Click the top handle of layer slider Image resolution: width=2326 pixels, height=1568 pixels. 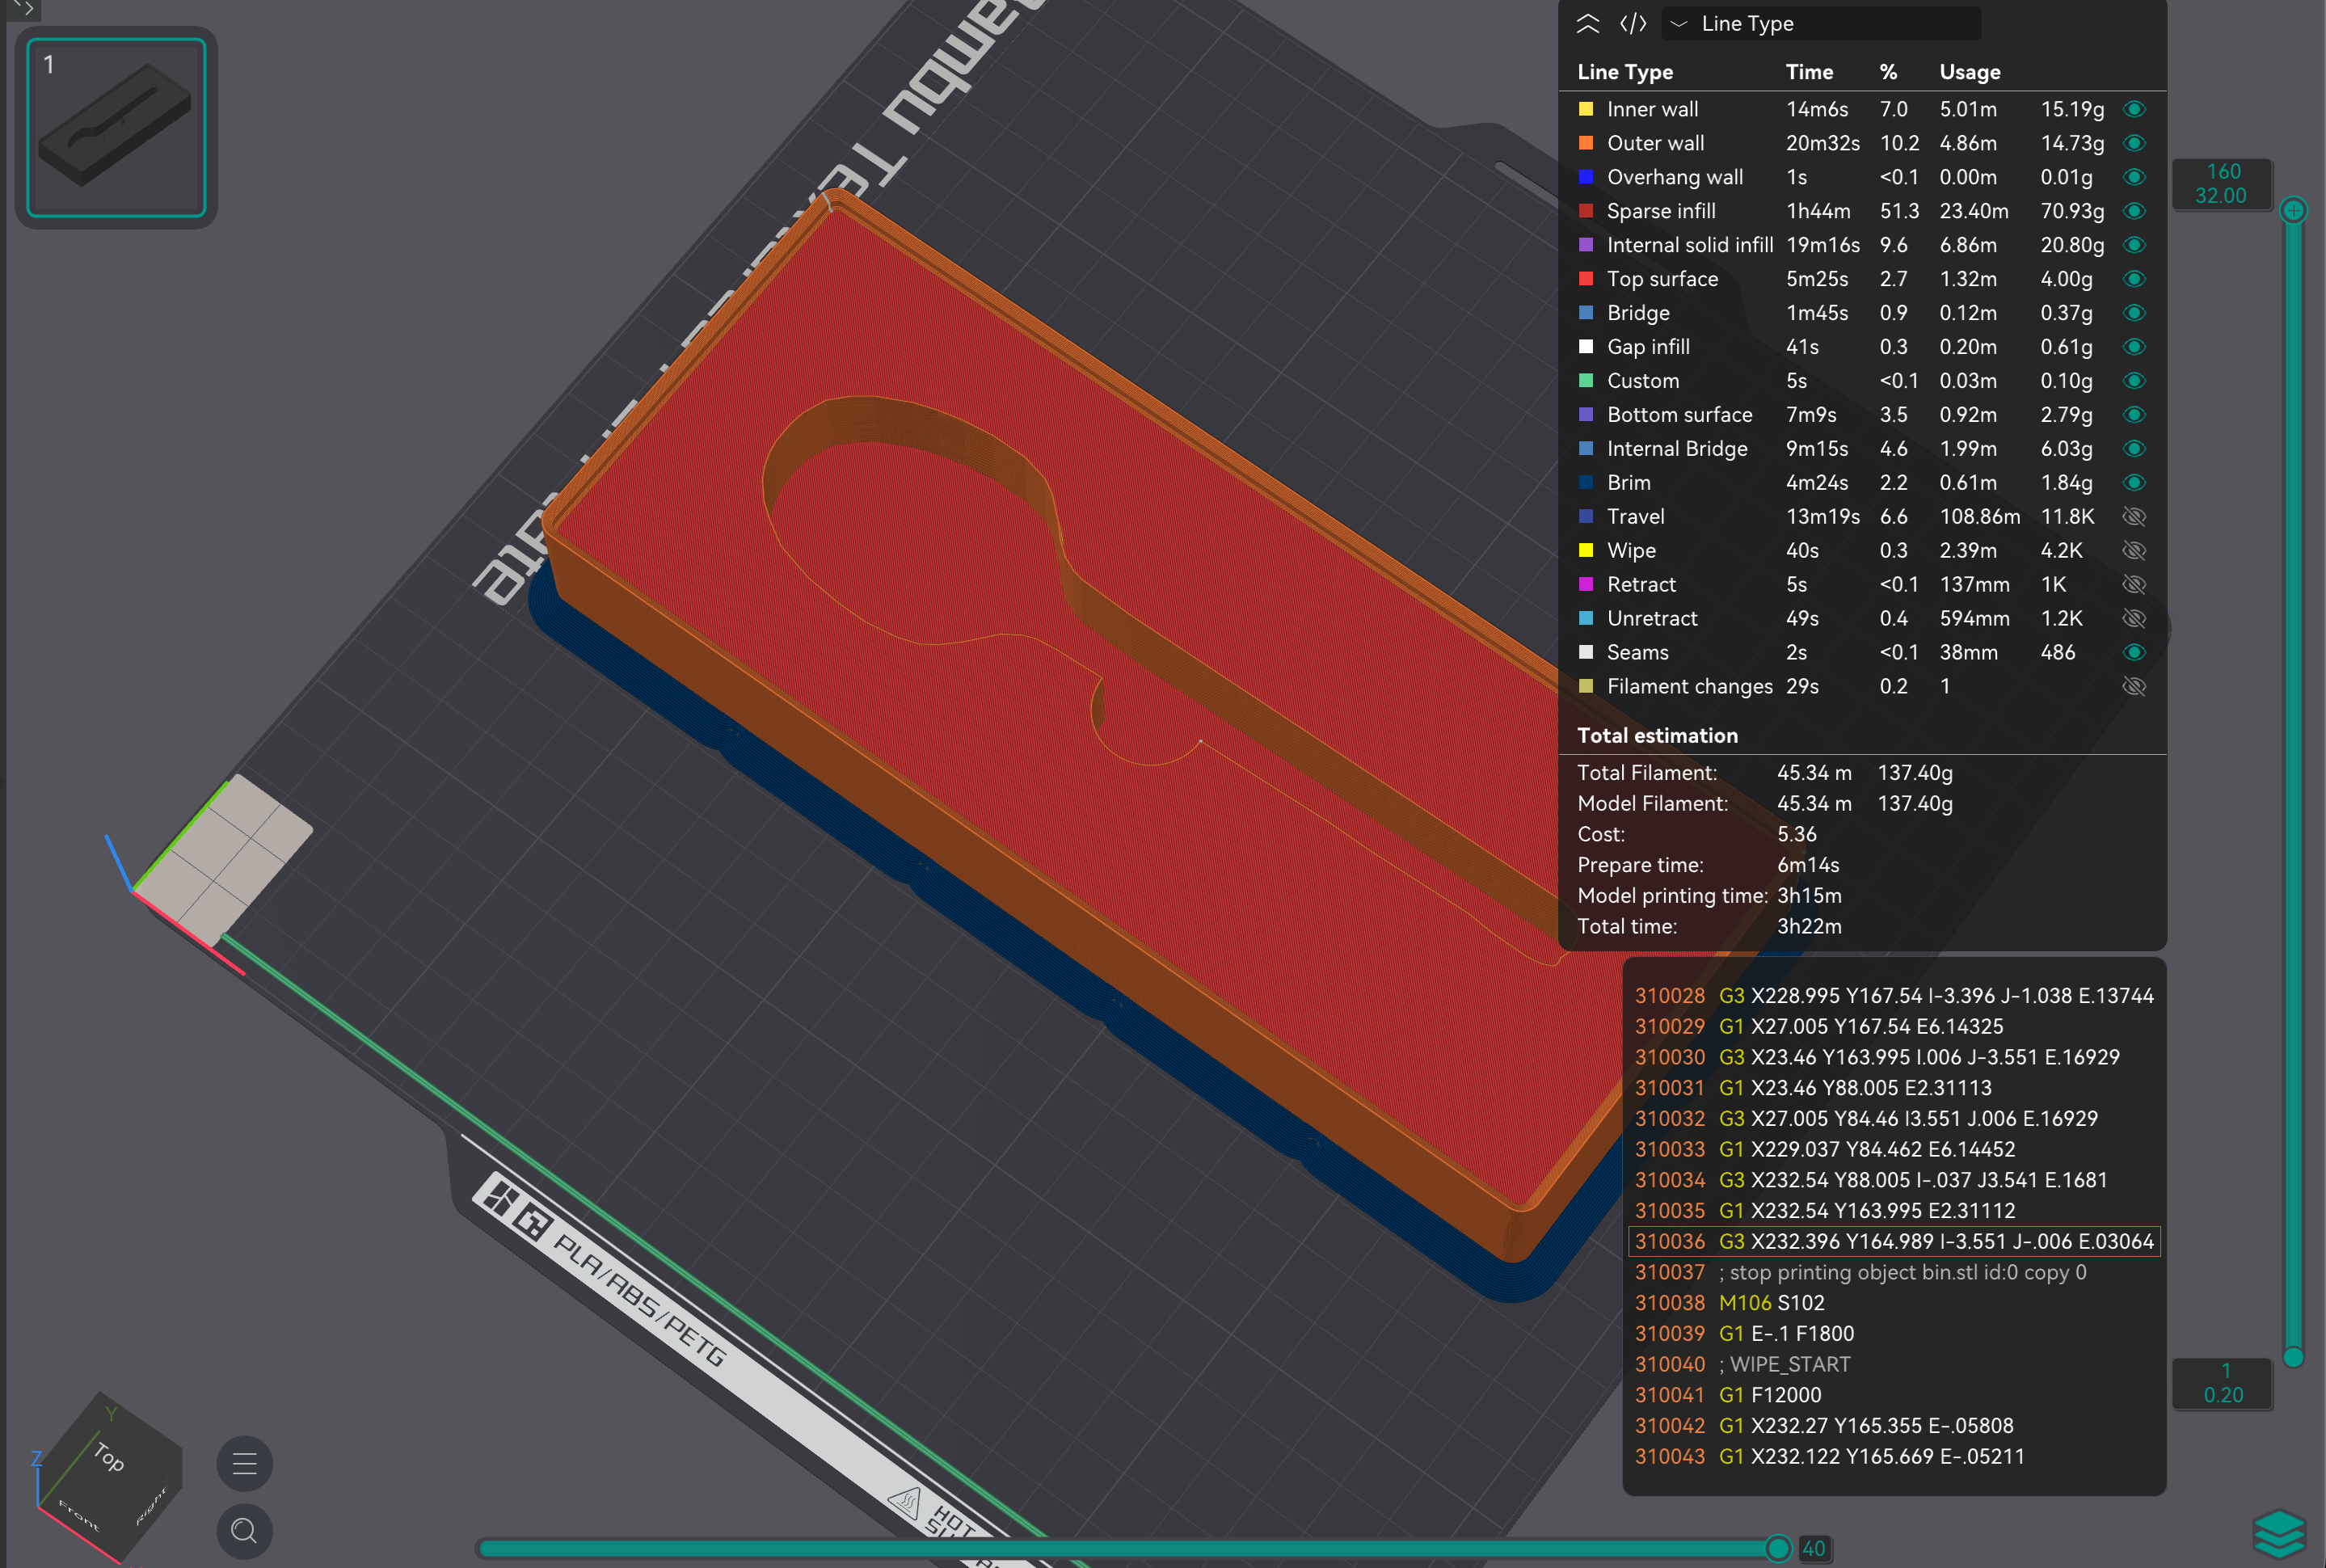2294,210
